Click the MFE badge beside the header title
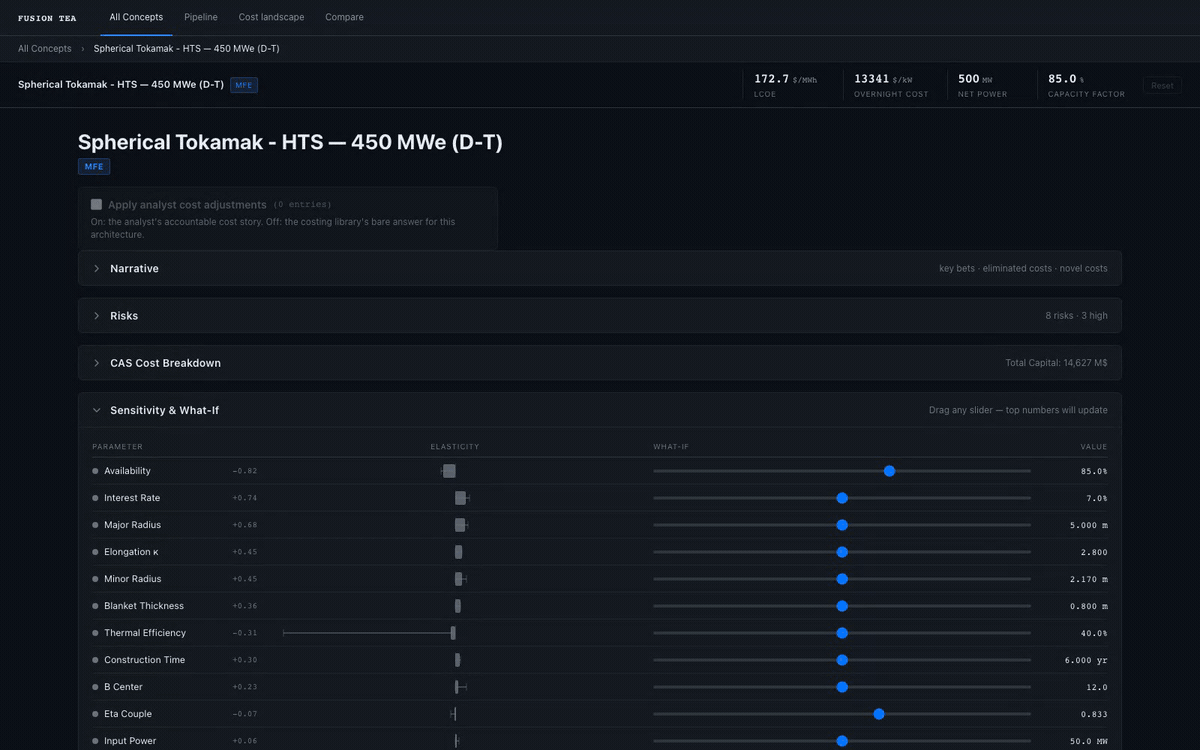 244,85
